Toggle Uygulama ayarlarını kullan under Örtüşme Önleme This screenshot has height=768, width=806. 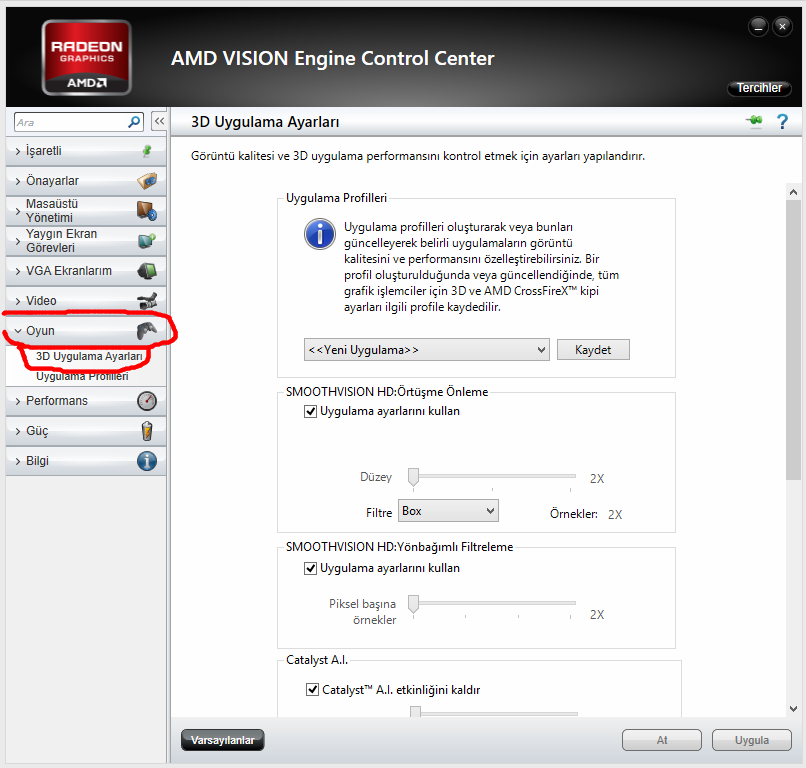pyautogui.click(x=310, y=411)
